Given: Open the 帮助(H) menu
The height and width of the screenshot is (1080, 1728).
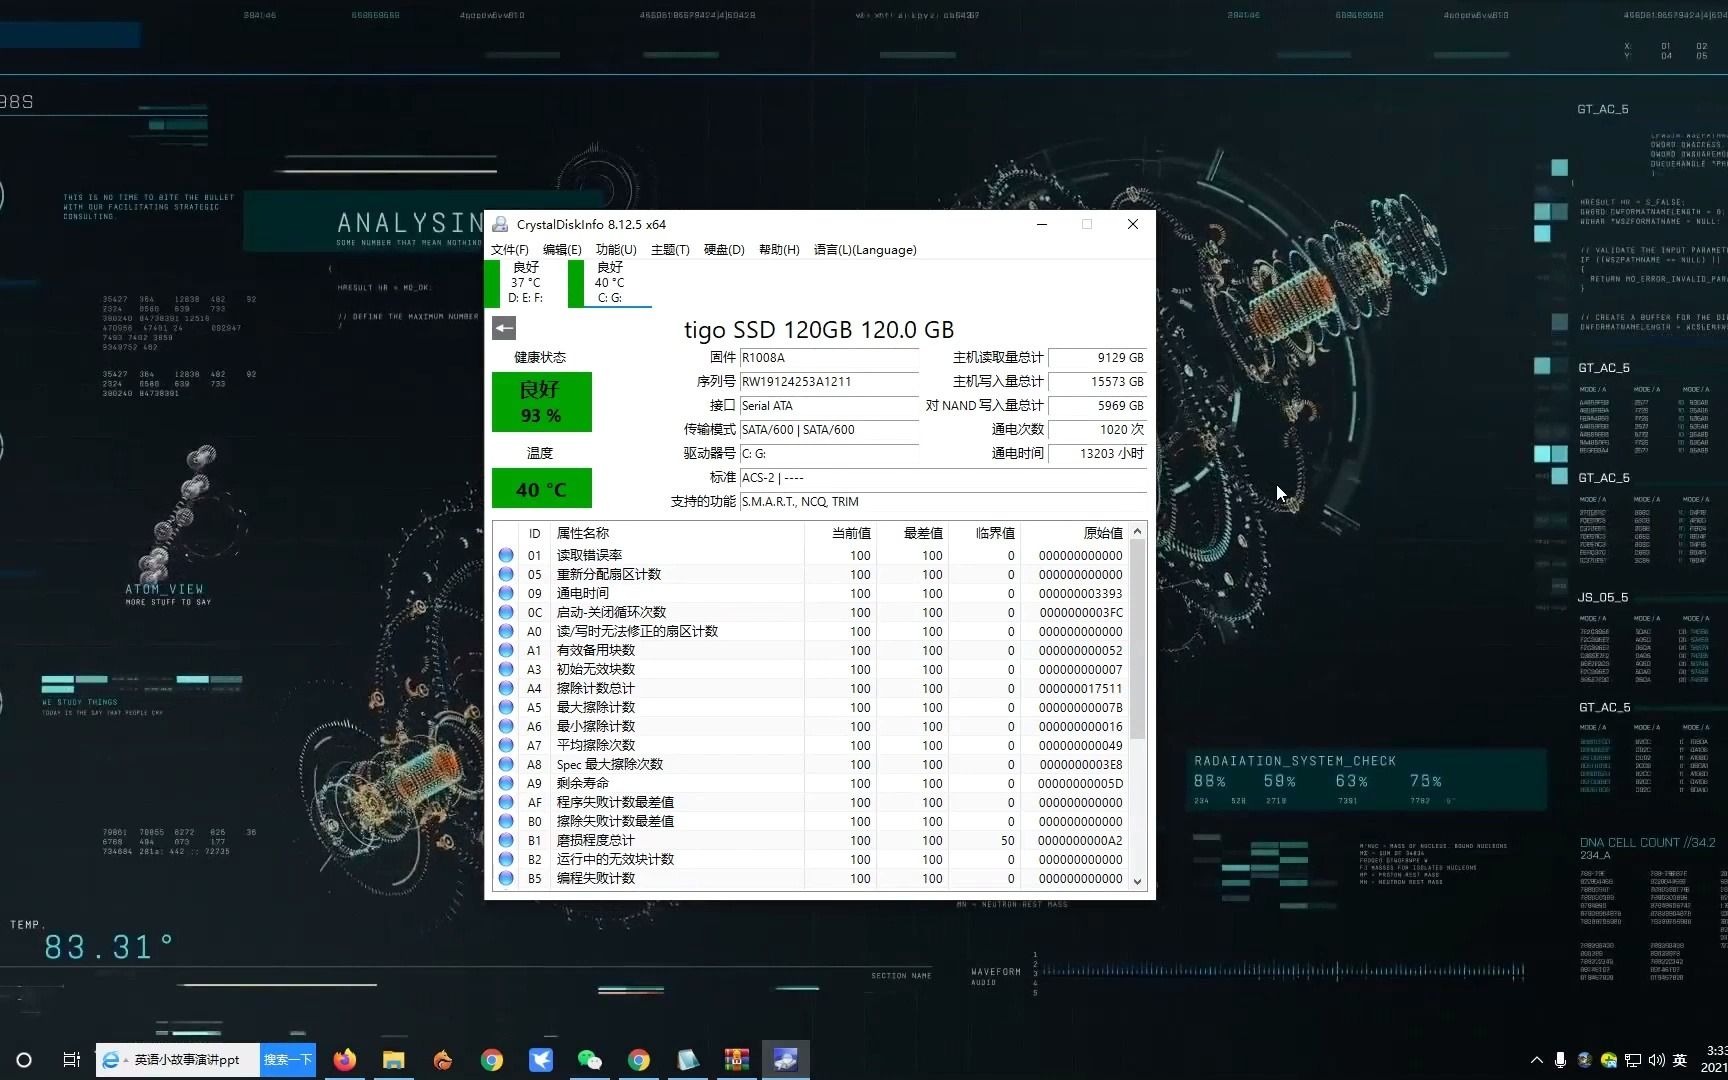Looking at the screenshot, I should point(779,250).
